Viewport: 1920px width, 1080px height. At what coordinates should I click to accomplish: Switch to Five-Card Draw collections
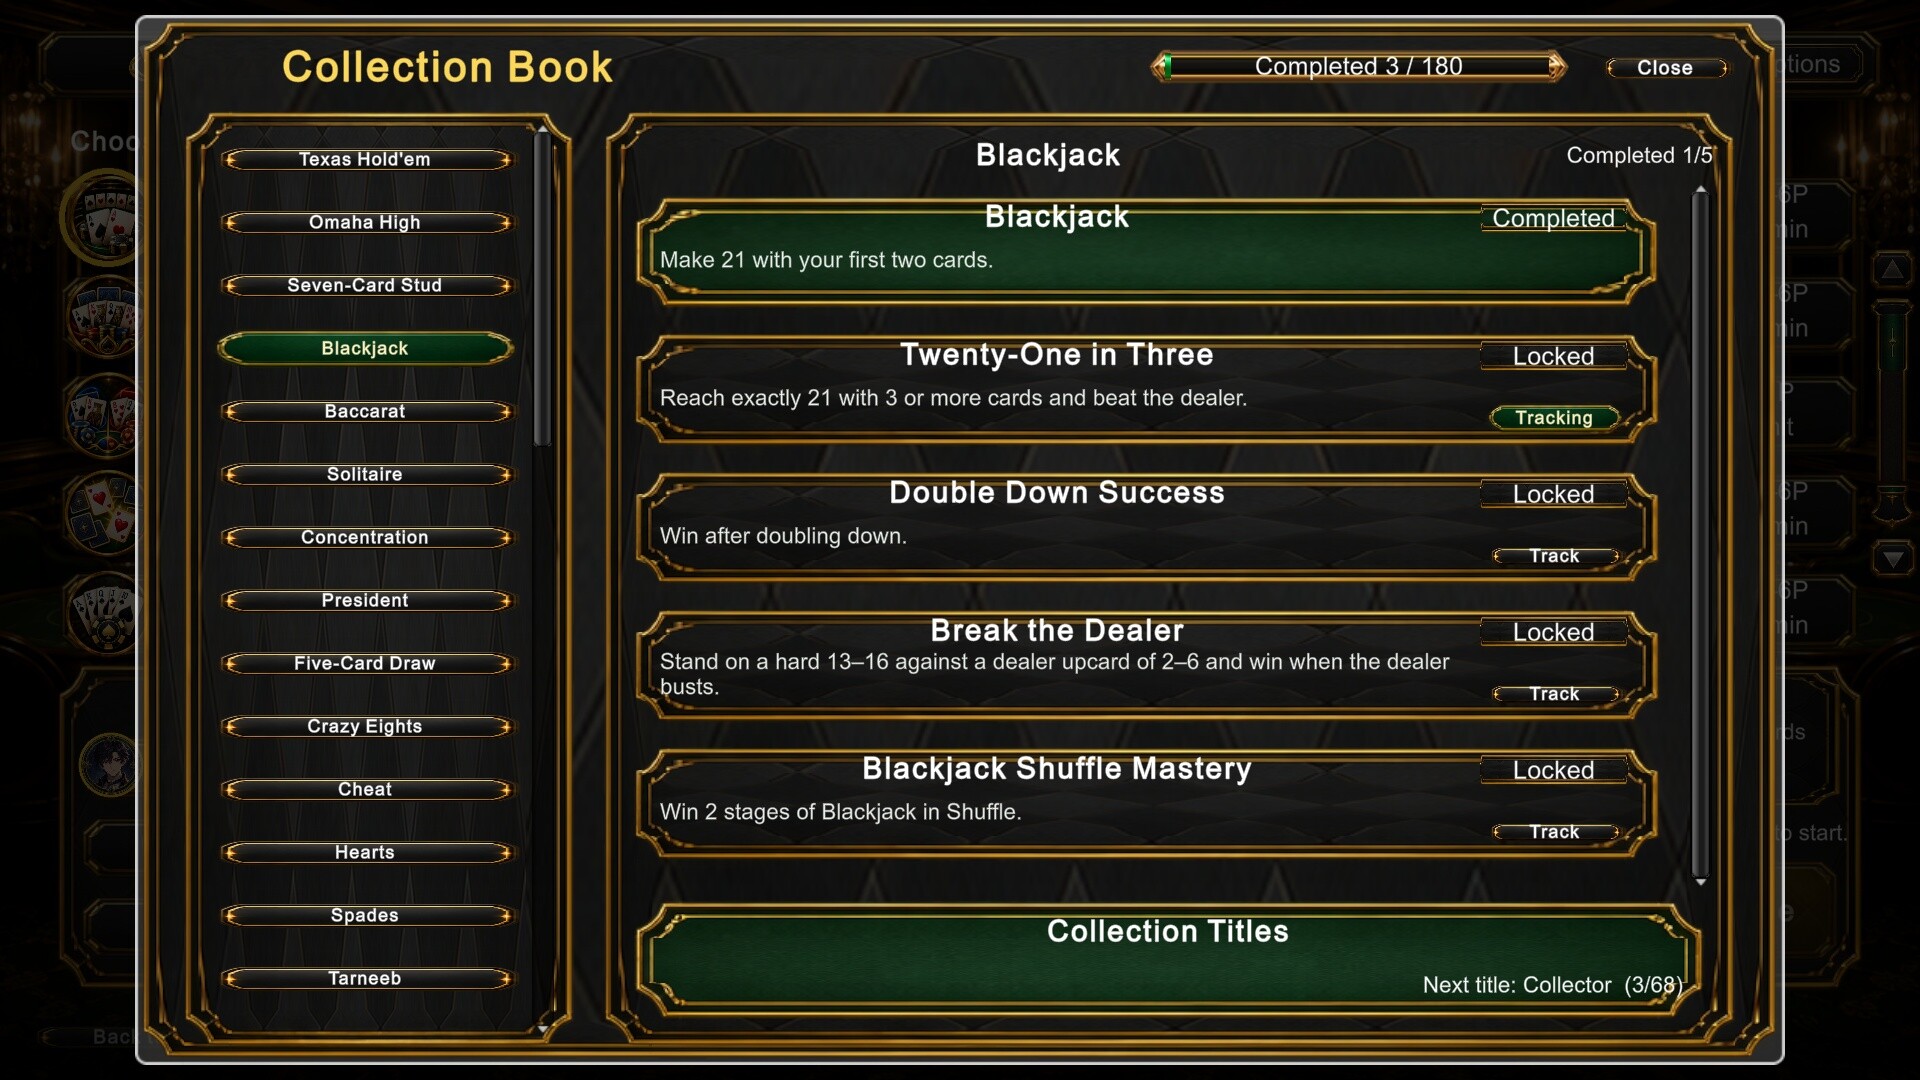pyautogui.click(x=365, y=663)
